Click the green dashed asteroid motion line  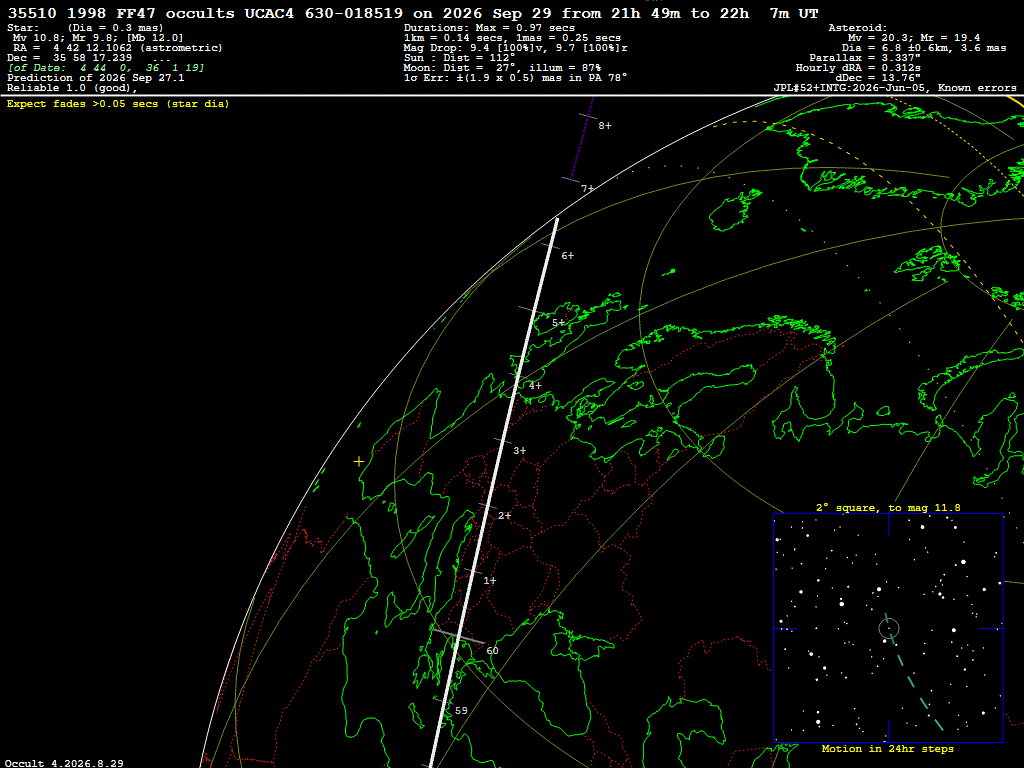(x=914, y=673)
